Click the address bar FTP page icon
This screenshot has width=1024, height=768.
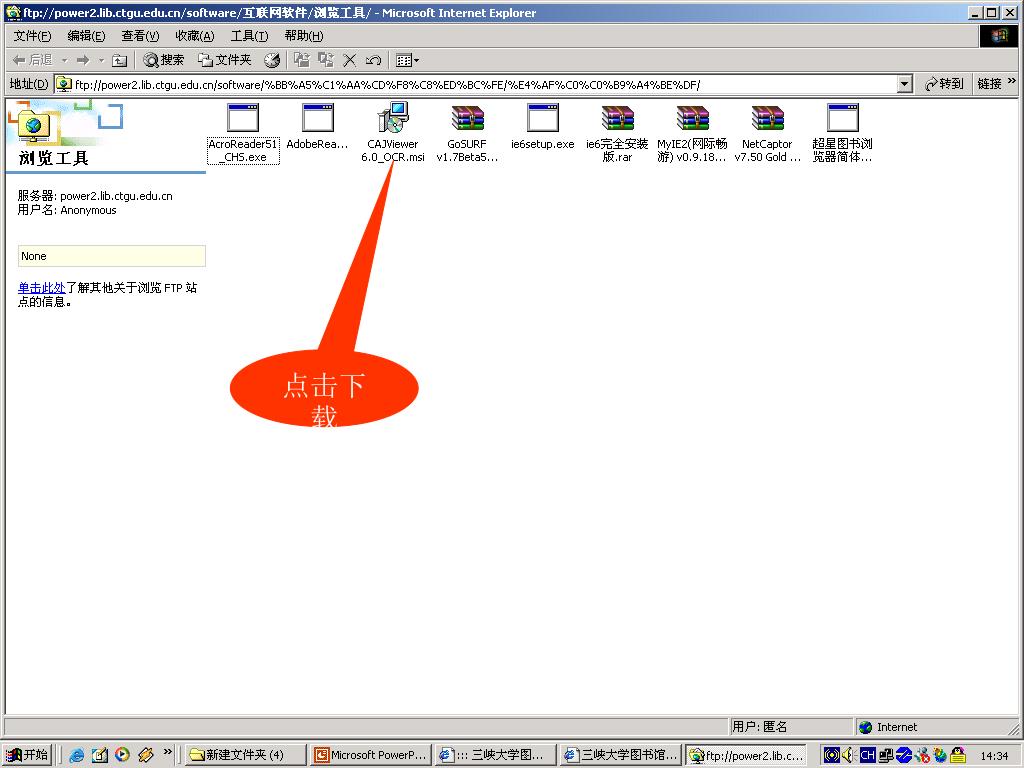pyautogui.click(x=64, y=84)
